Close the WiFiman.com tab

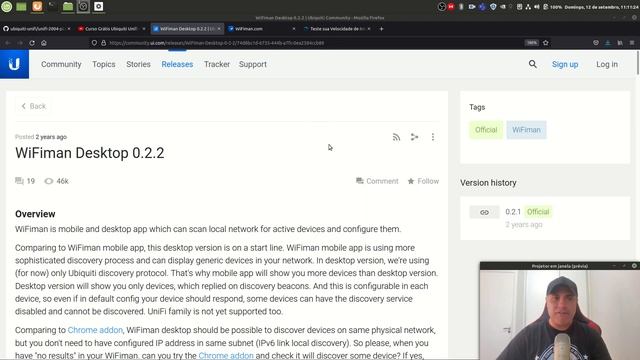click(x=294, y=29)
